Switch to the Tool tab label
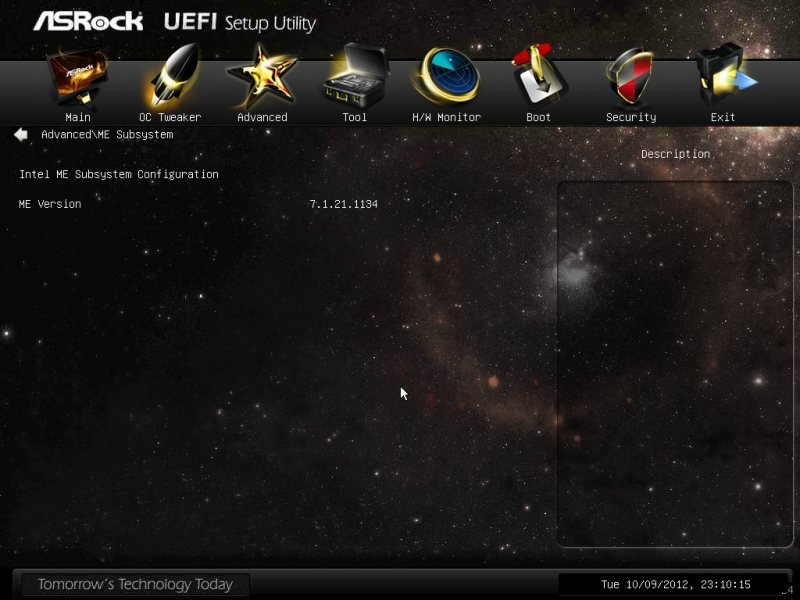This screenshot has width=800, height=600. [355, 117]
